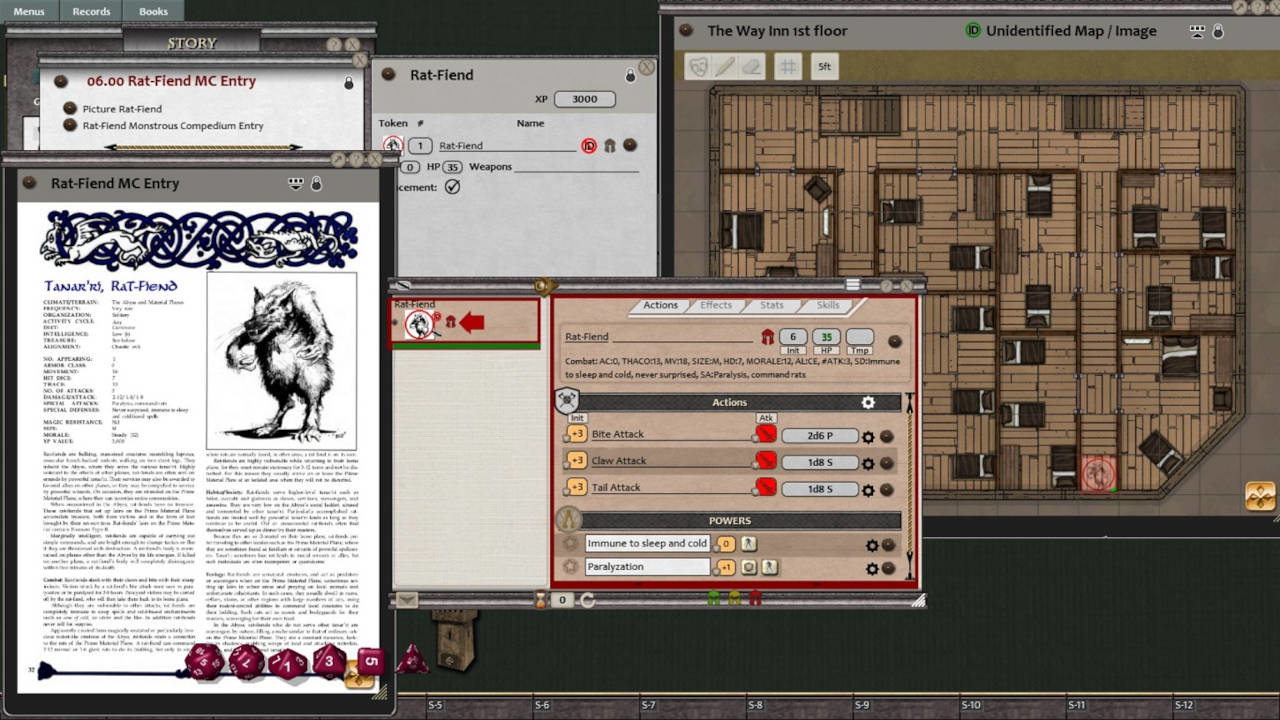
Task: Select the eraser tool on the map
Action: pos(752,67)
